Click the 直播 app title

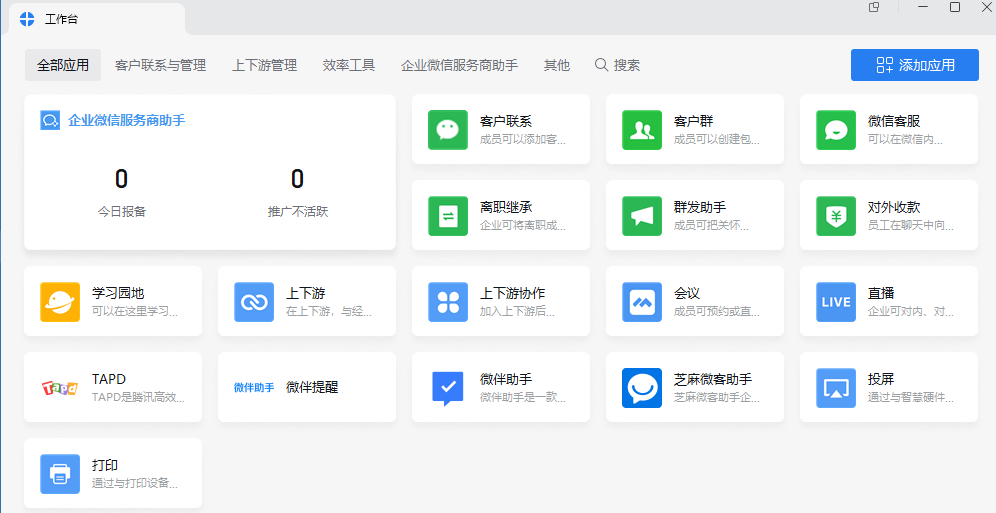pyautogui.click(x=881, y=293)
